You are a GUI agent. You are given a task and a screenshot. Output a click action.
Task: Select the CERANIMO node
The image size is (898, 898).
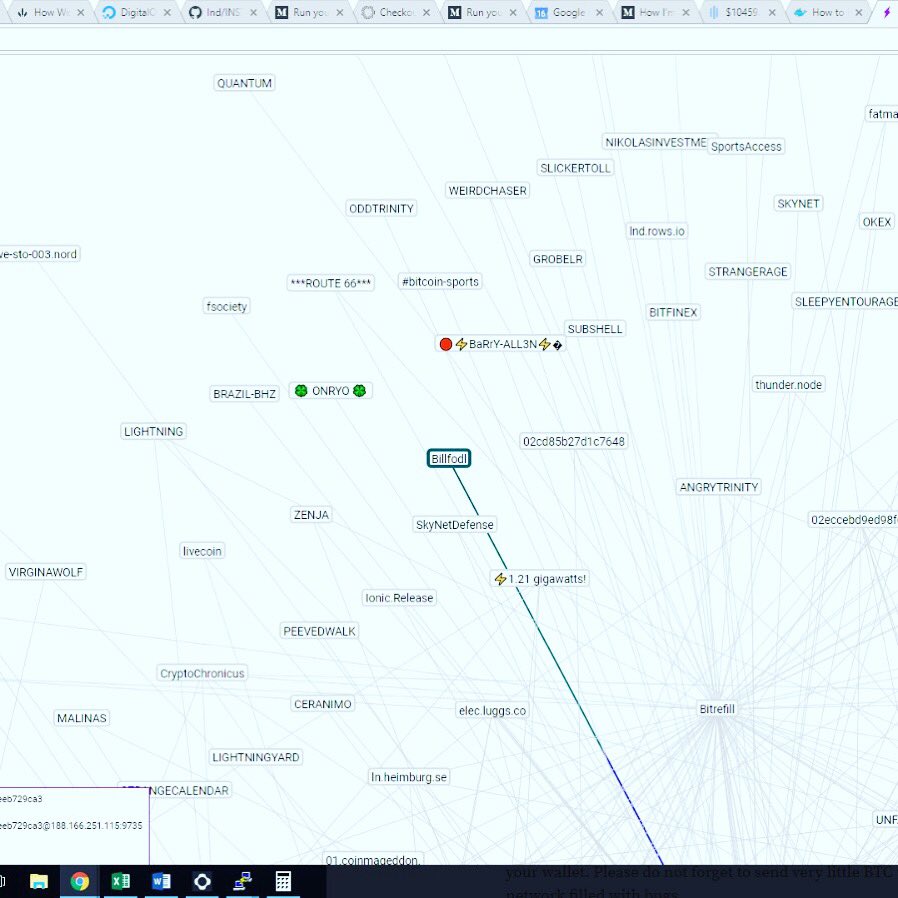[x=323, y=704]
